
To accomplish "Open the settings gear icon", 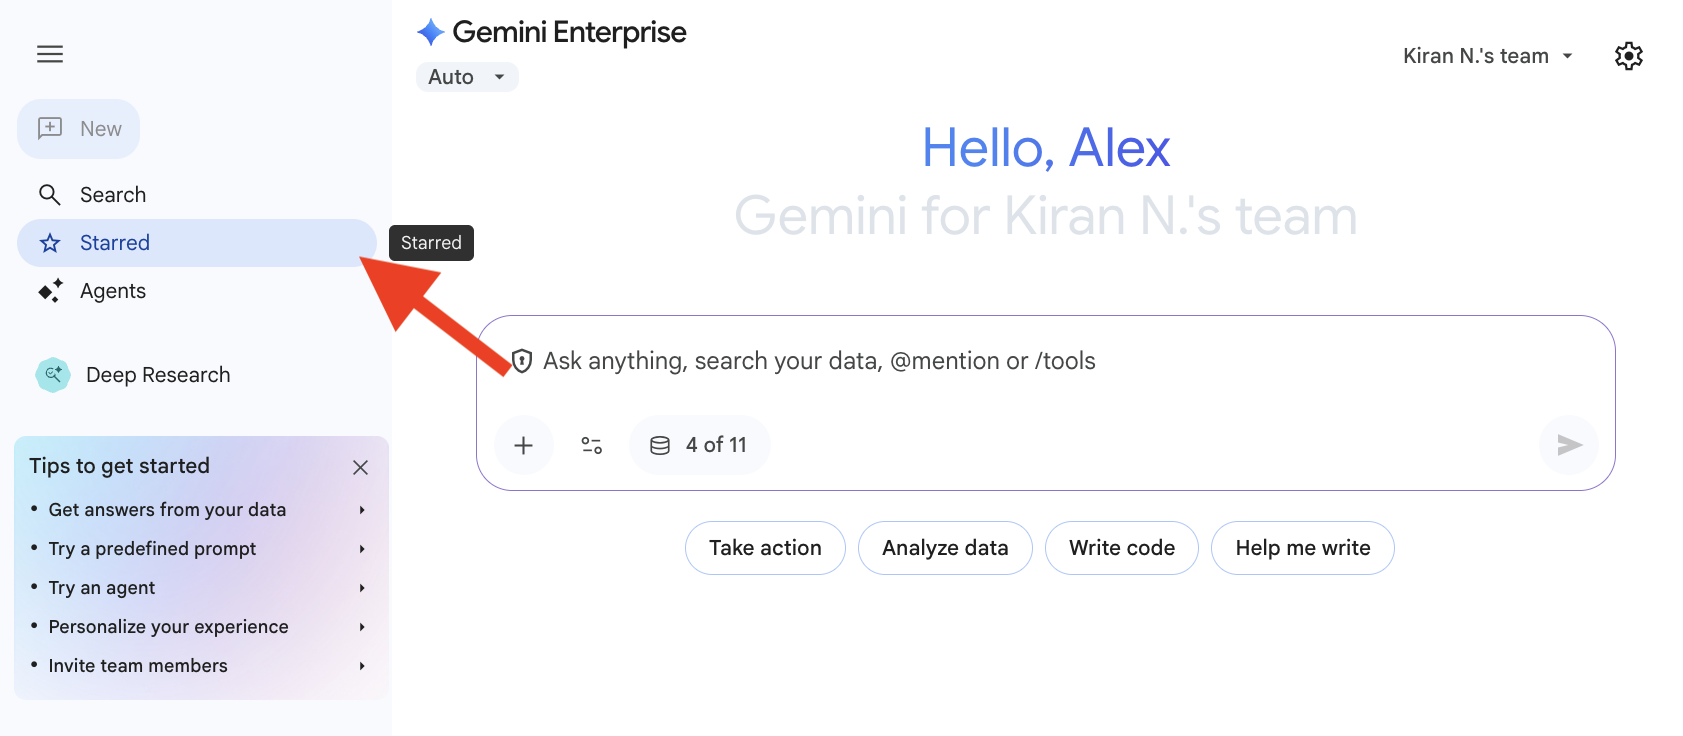I will [x=1628, y=55].
